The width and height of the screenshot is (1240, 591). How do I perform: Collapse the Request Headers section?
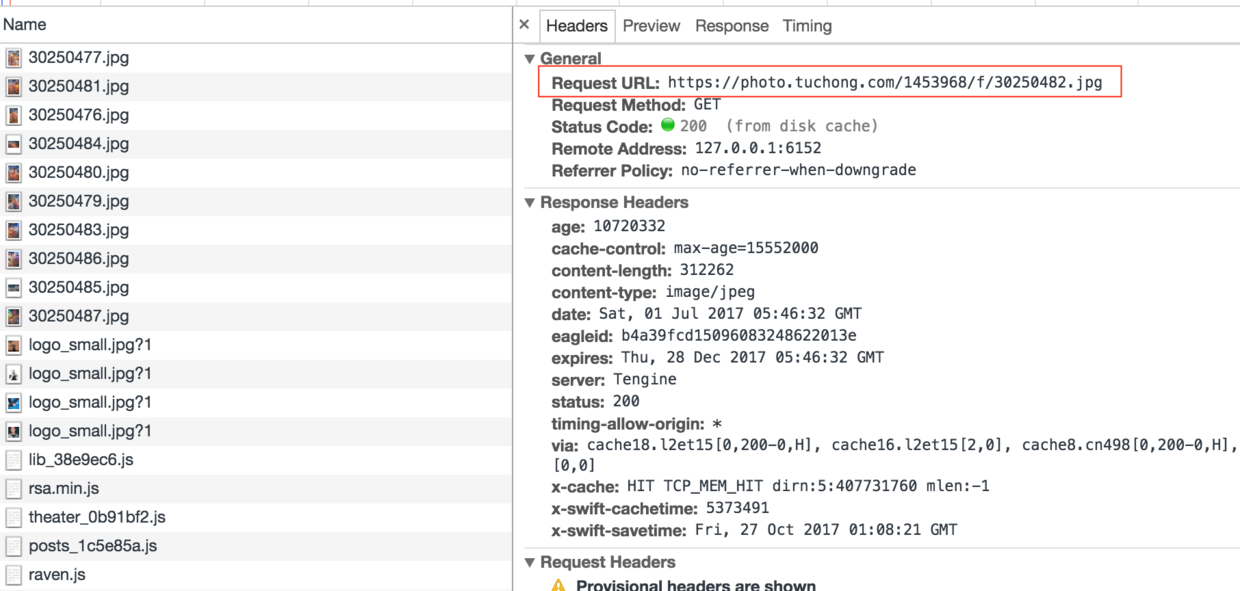point(530,563)
